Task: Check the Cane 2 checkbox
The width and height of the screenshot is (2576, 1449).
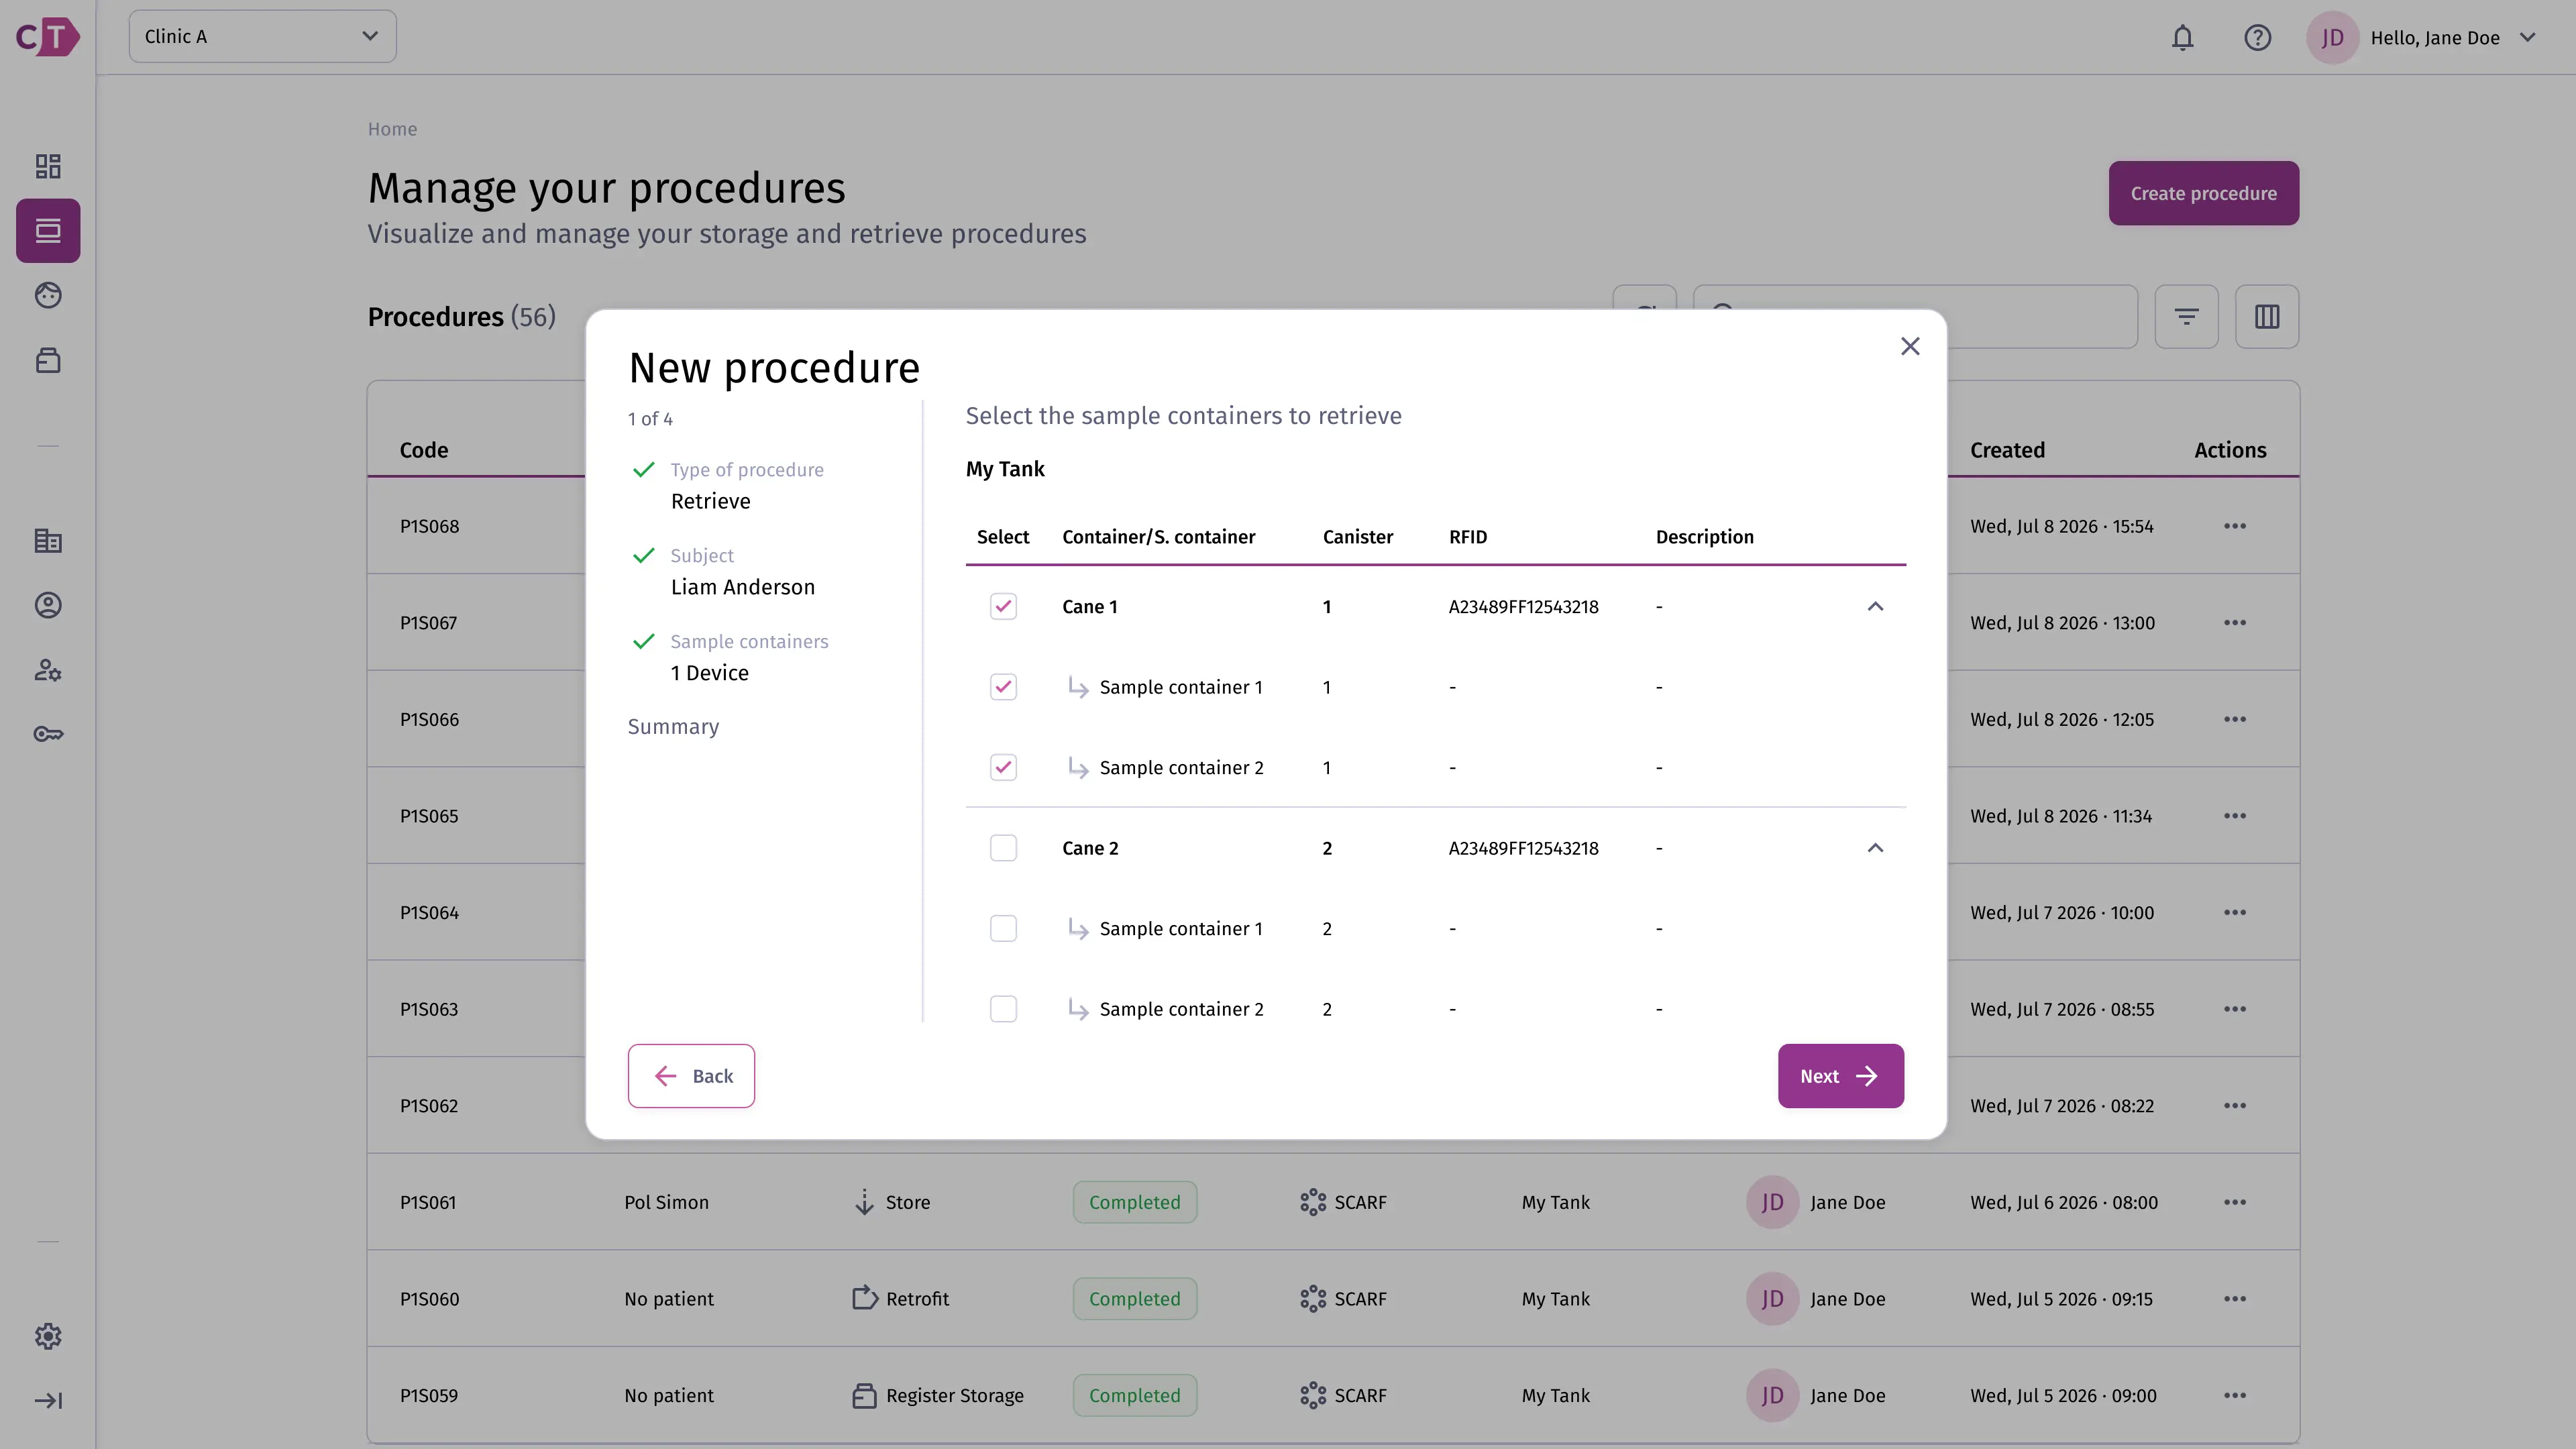Action: 1003,848
